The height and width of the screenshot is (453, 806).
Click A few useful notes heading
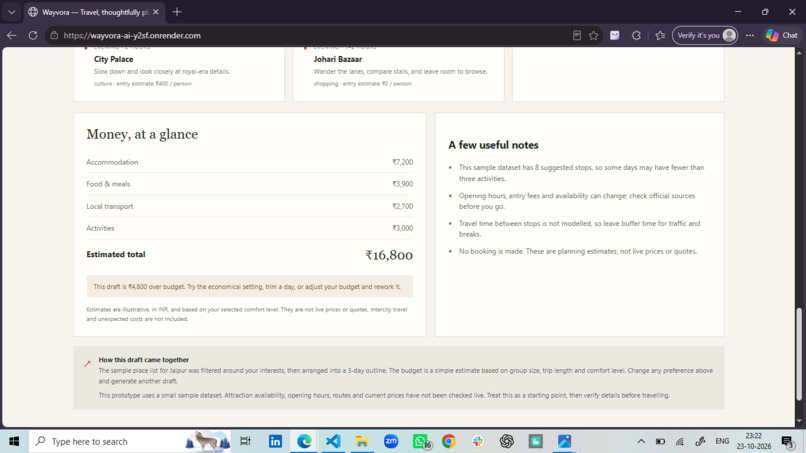click(493, 145)
